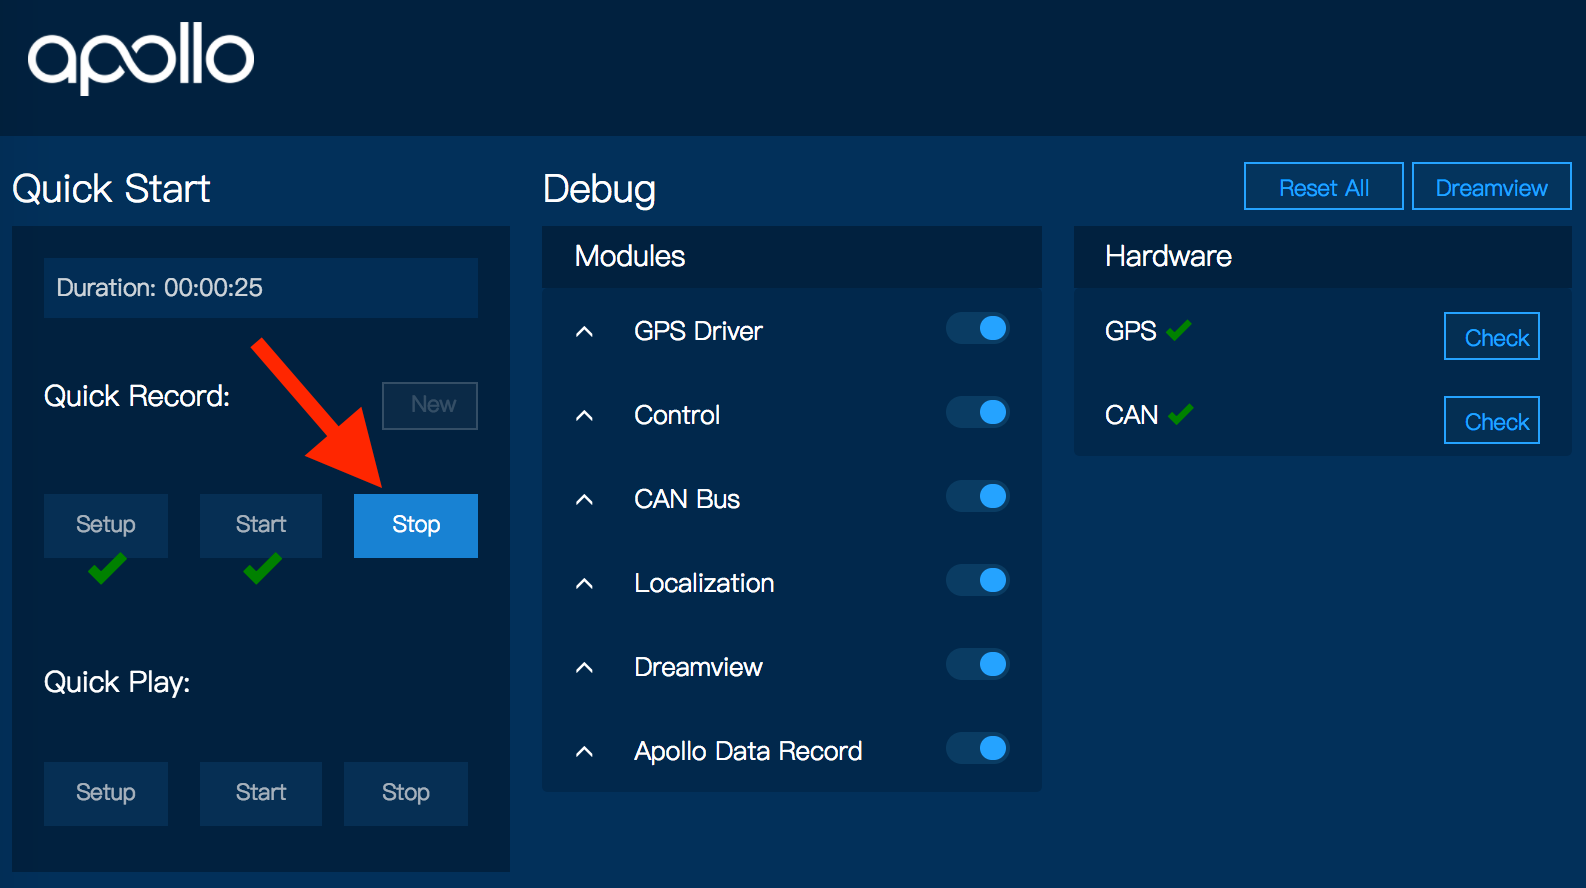Toggle the Localization module switch
The width and height of the screenshot is (1586, 888).
click(x=978, y=580)
